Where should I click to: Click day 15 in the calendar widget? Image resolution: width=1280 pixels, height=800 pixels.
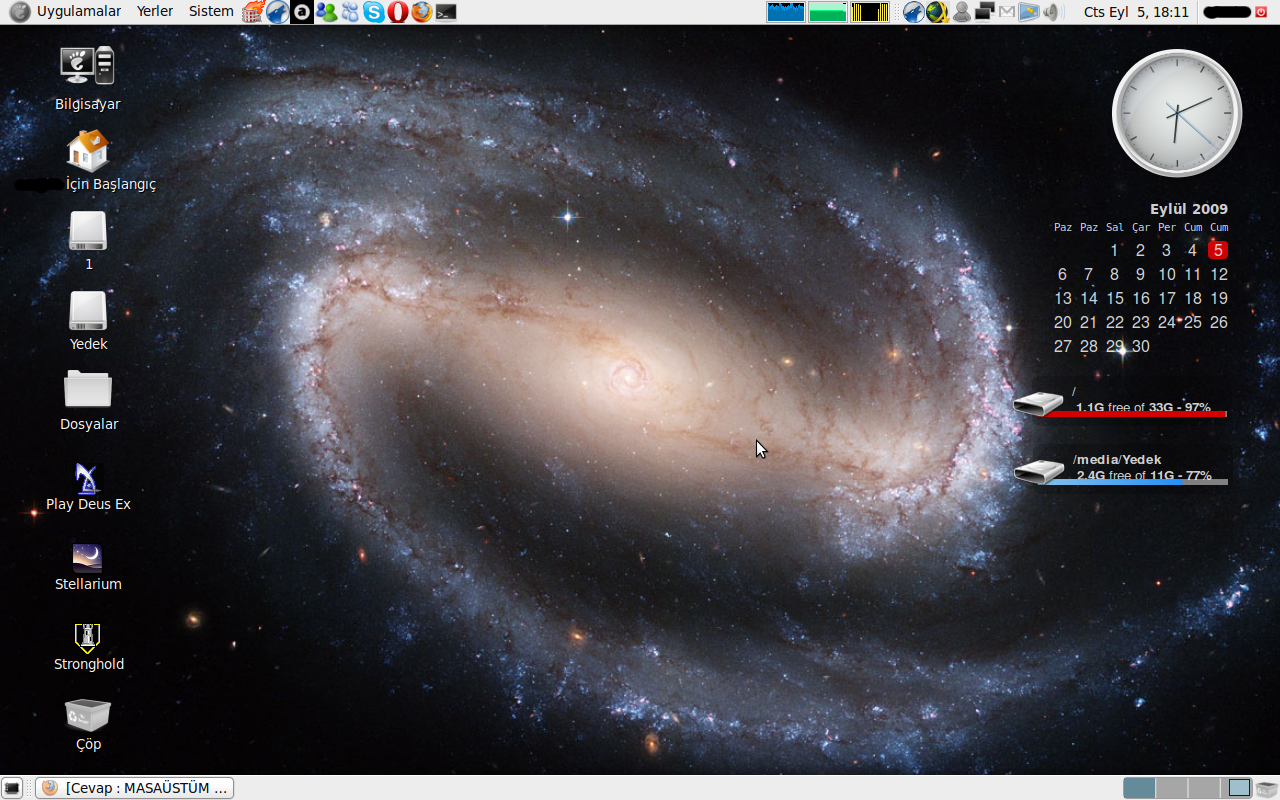(x=1115, y=298)
